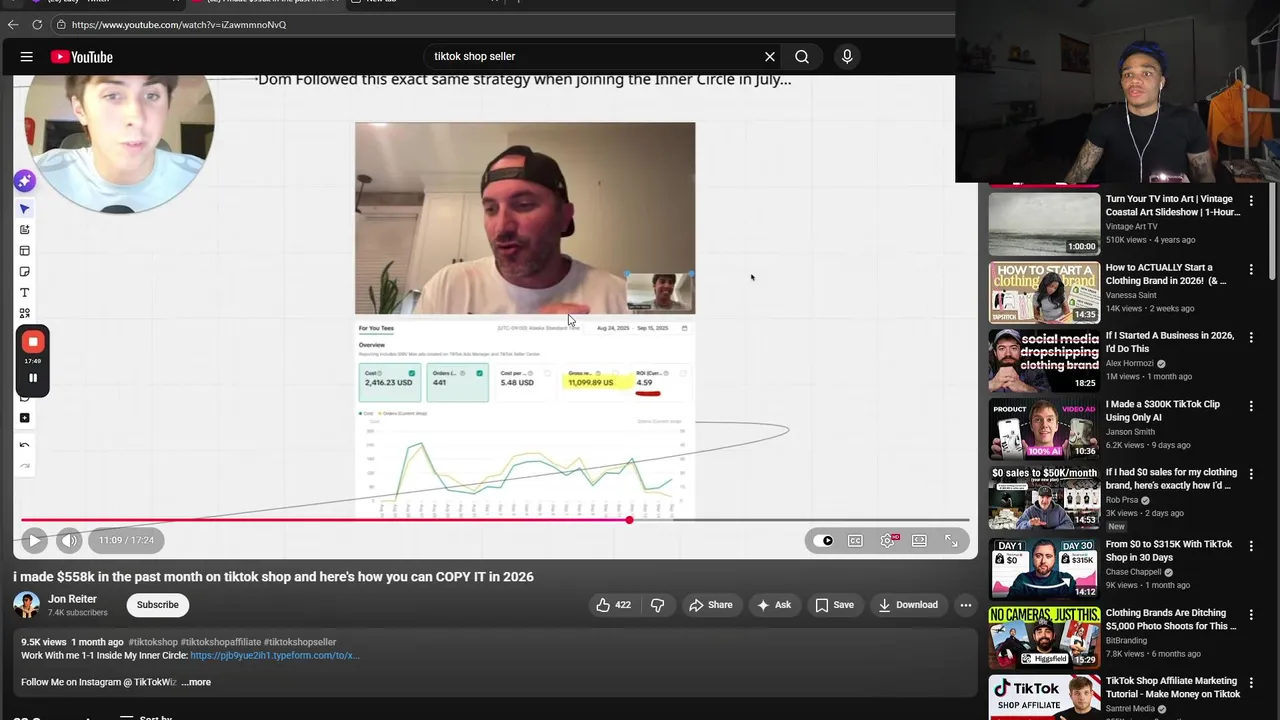Expand the description with ...more
The width and height of the screenshot is (1280, 720).
[x=196, y=682]
